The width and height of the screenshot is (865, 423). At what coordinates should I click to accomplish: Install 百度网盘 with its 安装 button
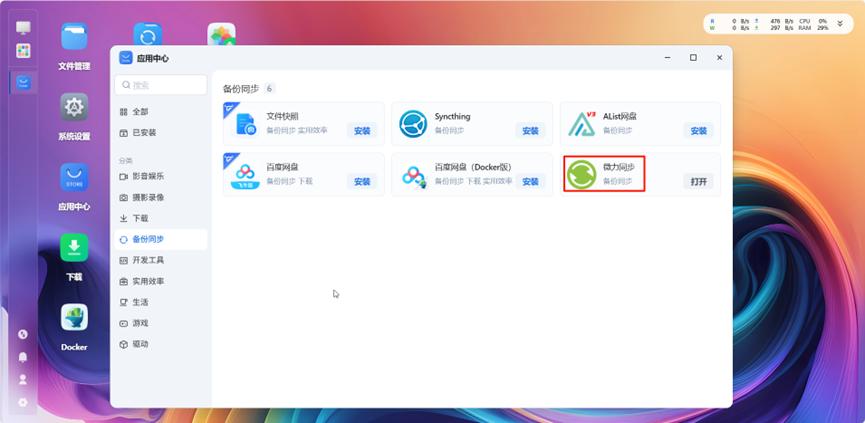pos(362,181)
